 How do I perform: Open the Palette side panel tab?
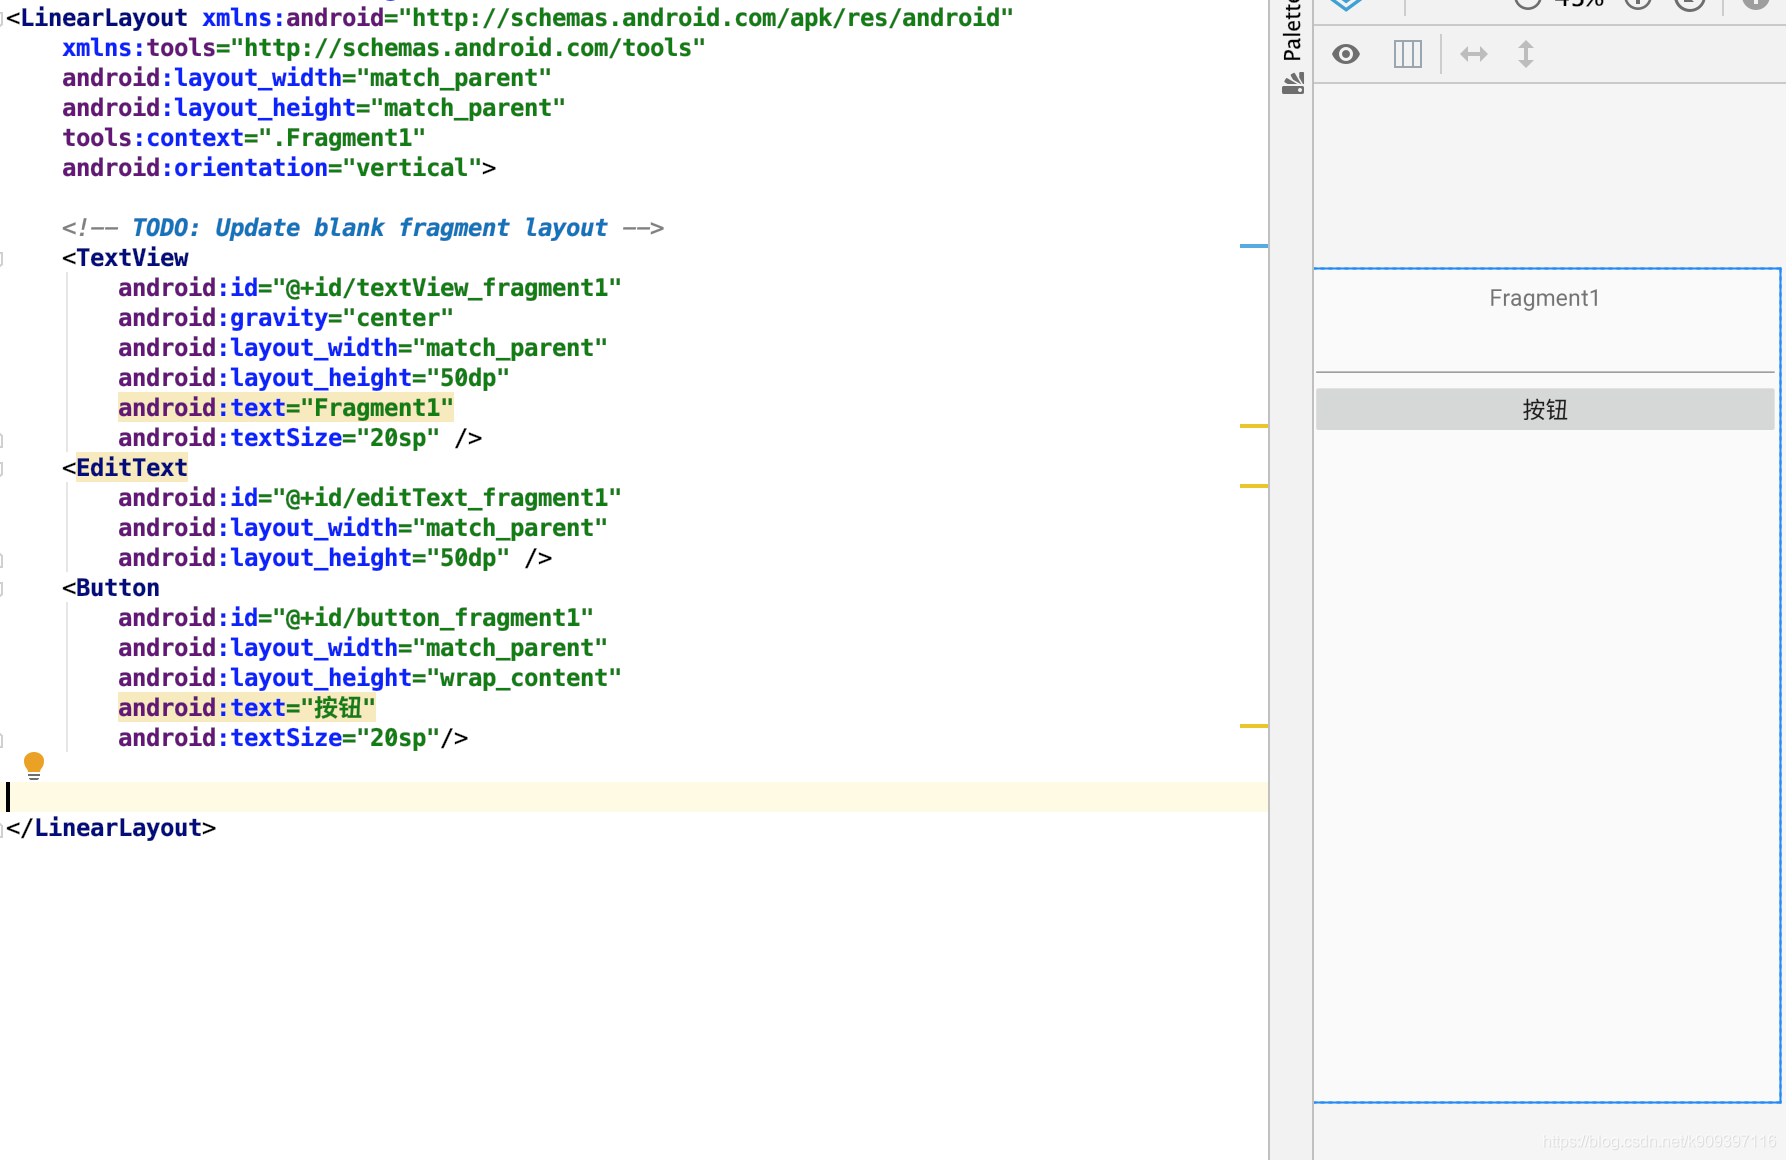click(1292, 47)
